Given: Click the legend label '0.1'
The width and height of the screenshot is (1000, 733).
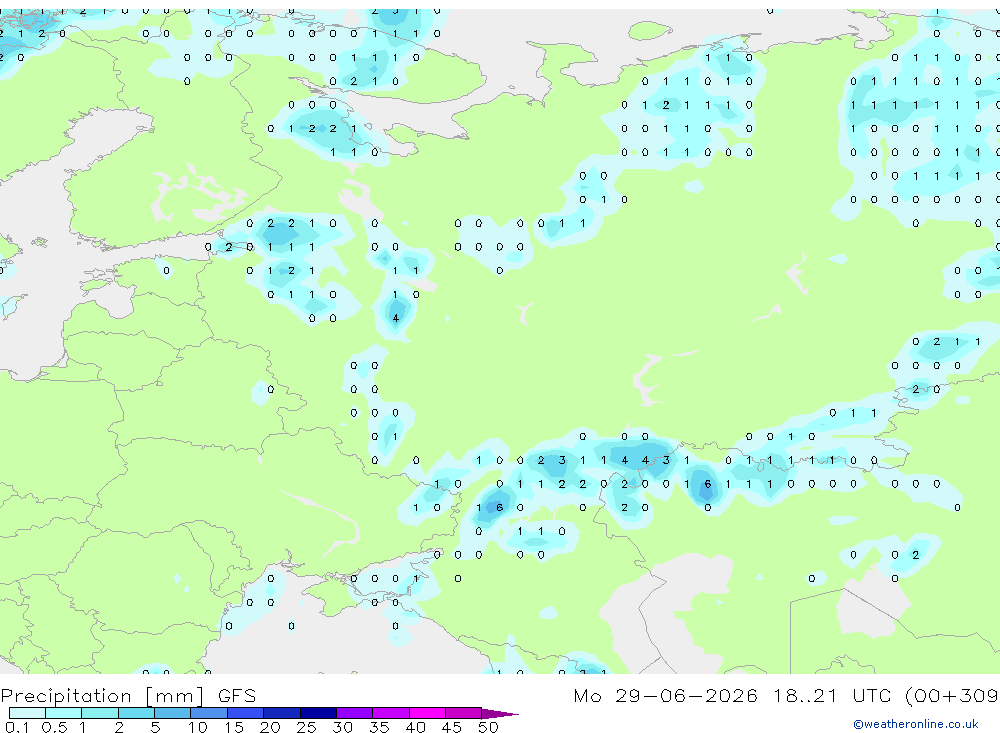Looking at the screenshot, I should pyautogui.click(x=17, y=727).
